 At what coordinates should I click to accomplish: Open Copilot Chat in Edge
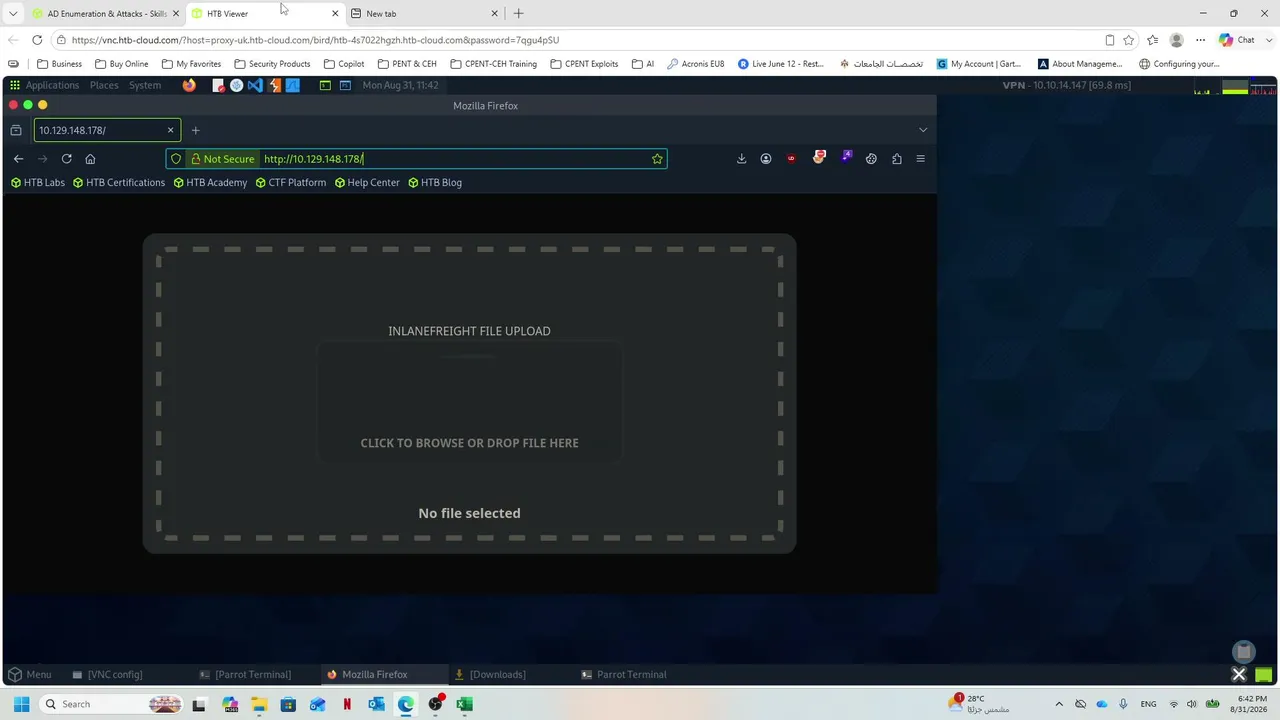[x=1237, y=40]
